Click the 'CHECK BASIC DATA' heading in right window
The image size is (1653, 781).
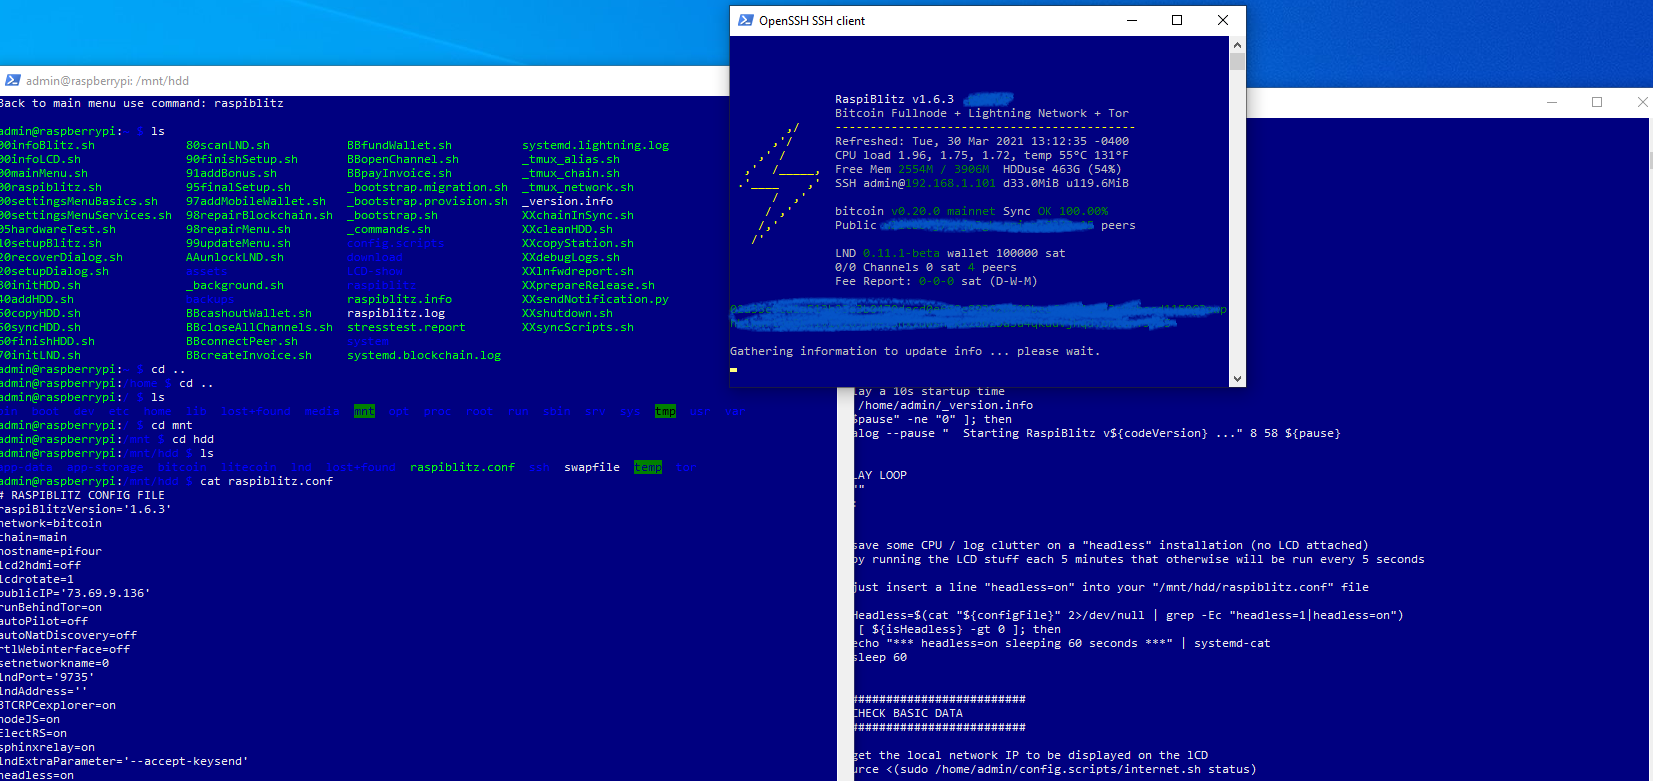coord(908,713)
